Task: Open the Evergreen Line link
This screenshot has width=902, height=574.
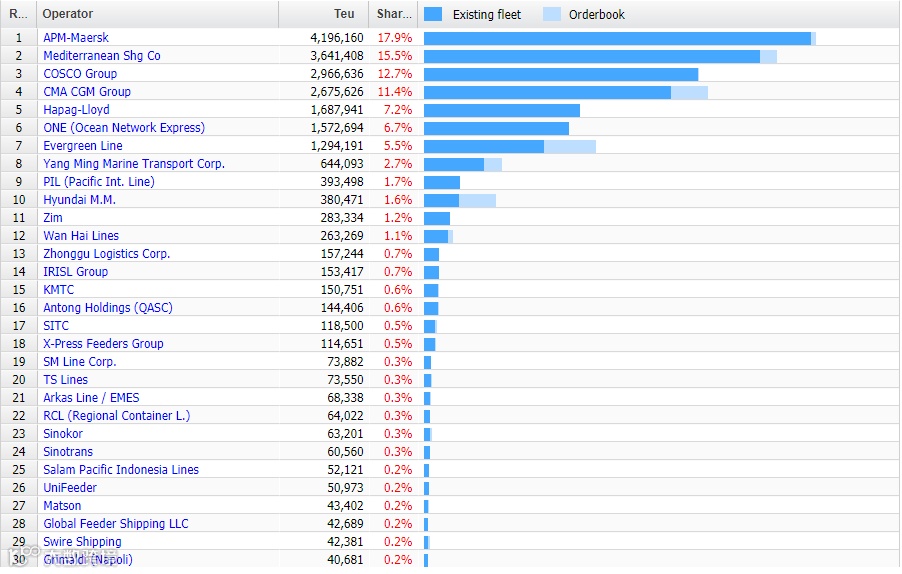Action: (x=83, y=146)
